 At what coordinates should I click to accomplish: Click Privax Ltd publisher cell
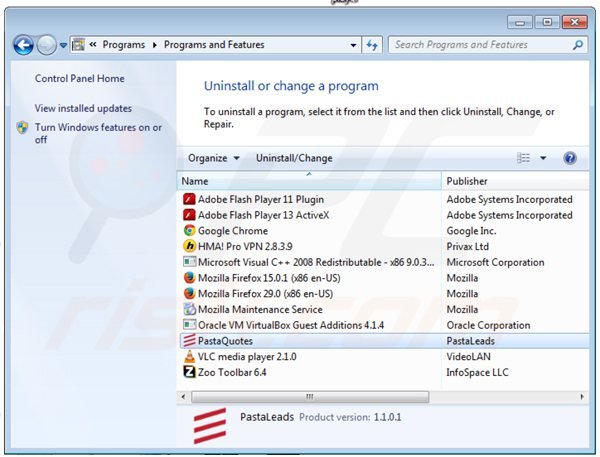tap(467, 246)
